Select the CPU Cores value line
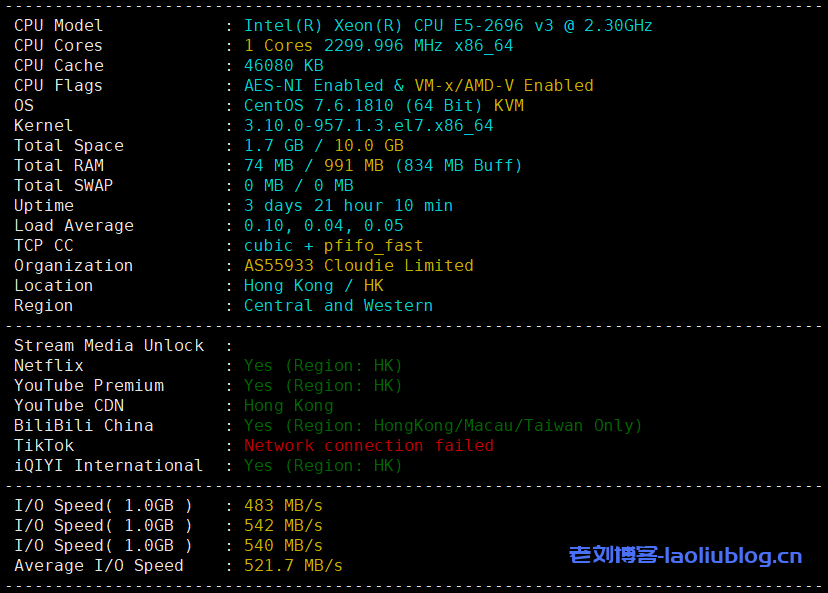The image size is (828, 593). point(378,45)
